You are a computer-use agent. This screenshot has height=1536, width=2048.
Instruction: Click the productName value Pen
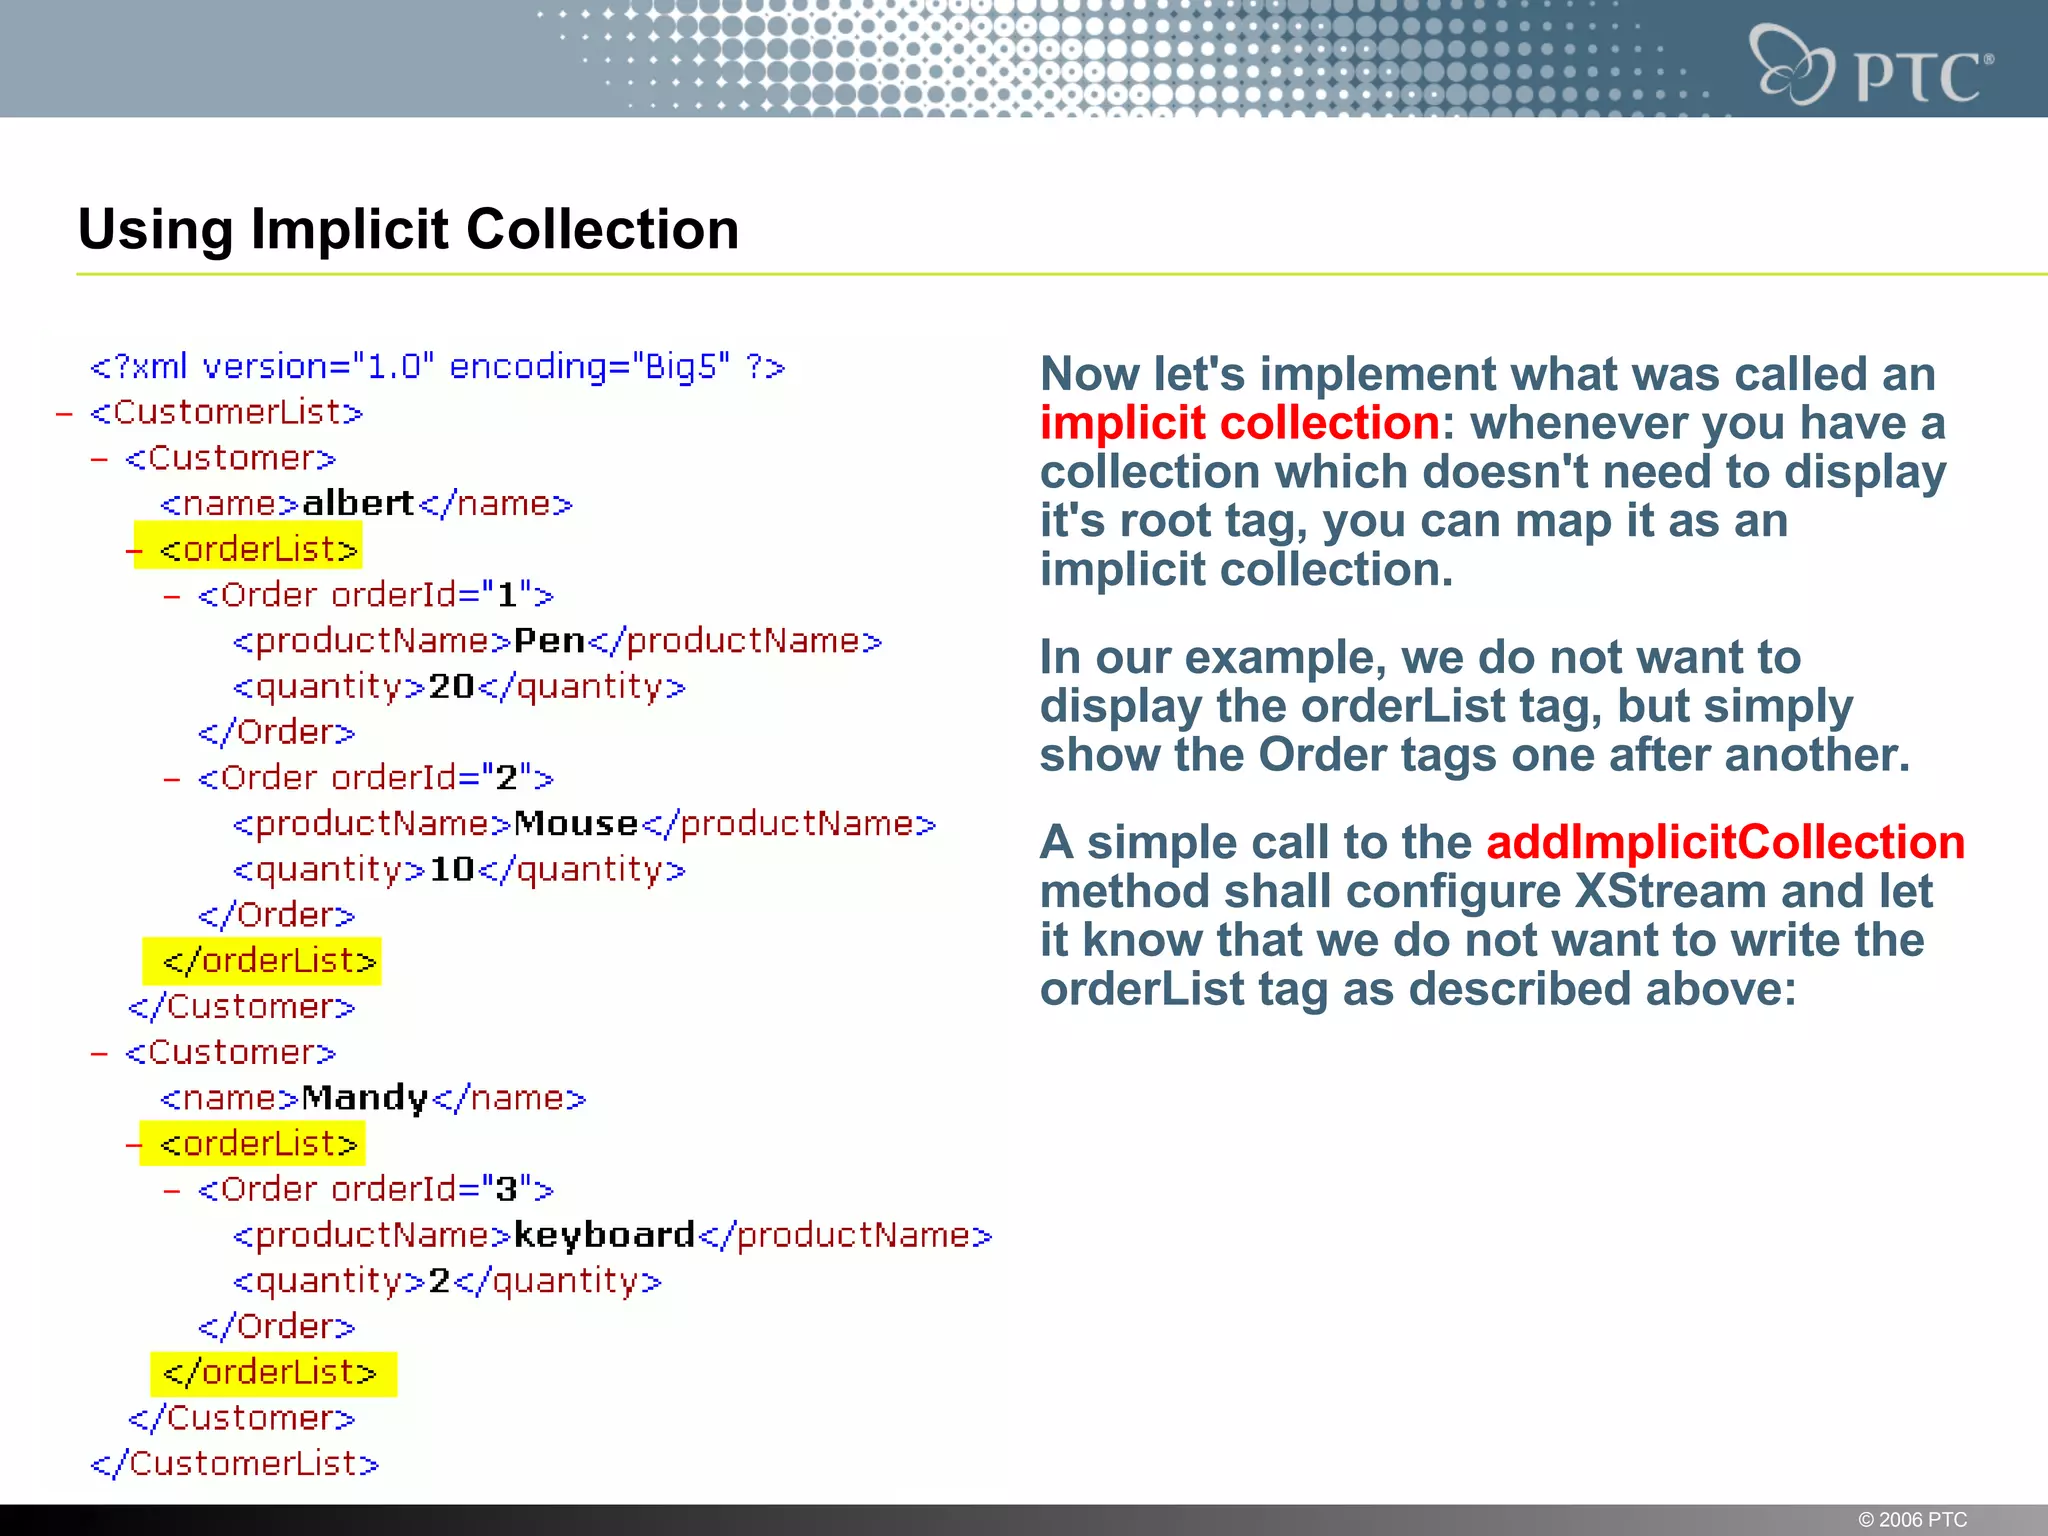(549, 640)
